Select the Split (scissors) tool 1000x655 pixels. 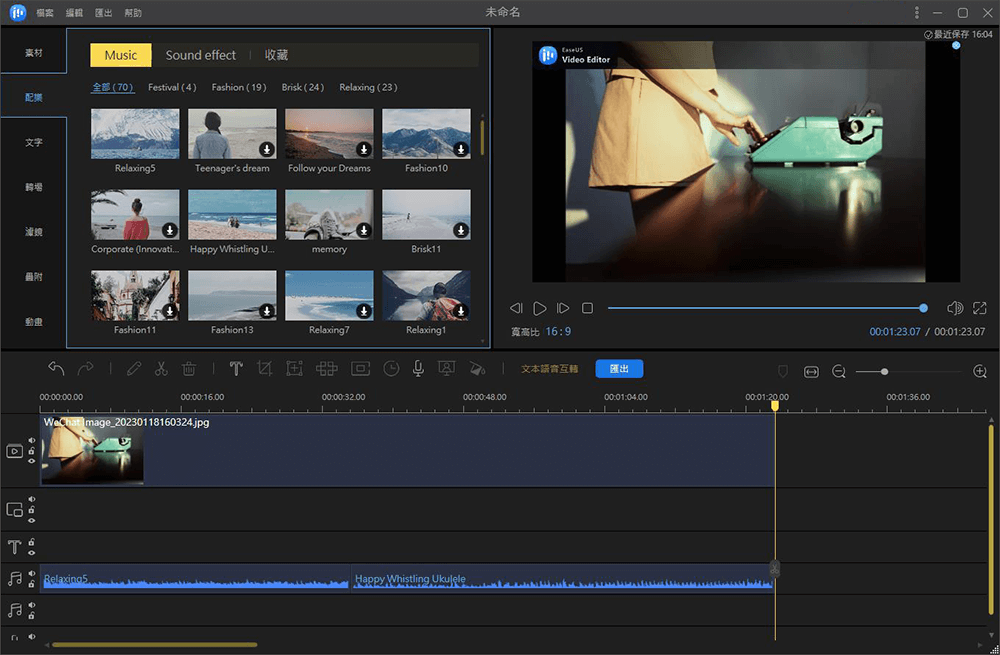[161, 370]
